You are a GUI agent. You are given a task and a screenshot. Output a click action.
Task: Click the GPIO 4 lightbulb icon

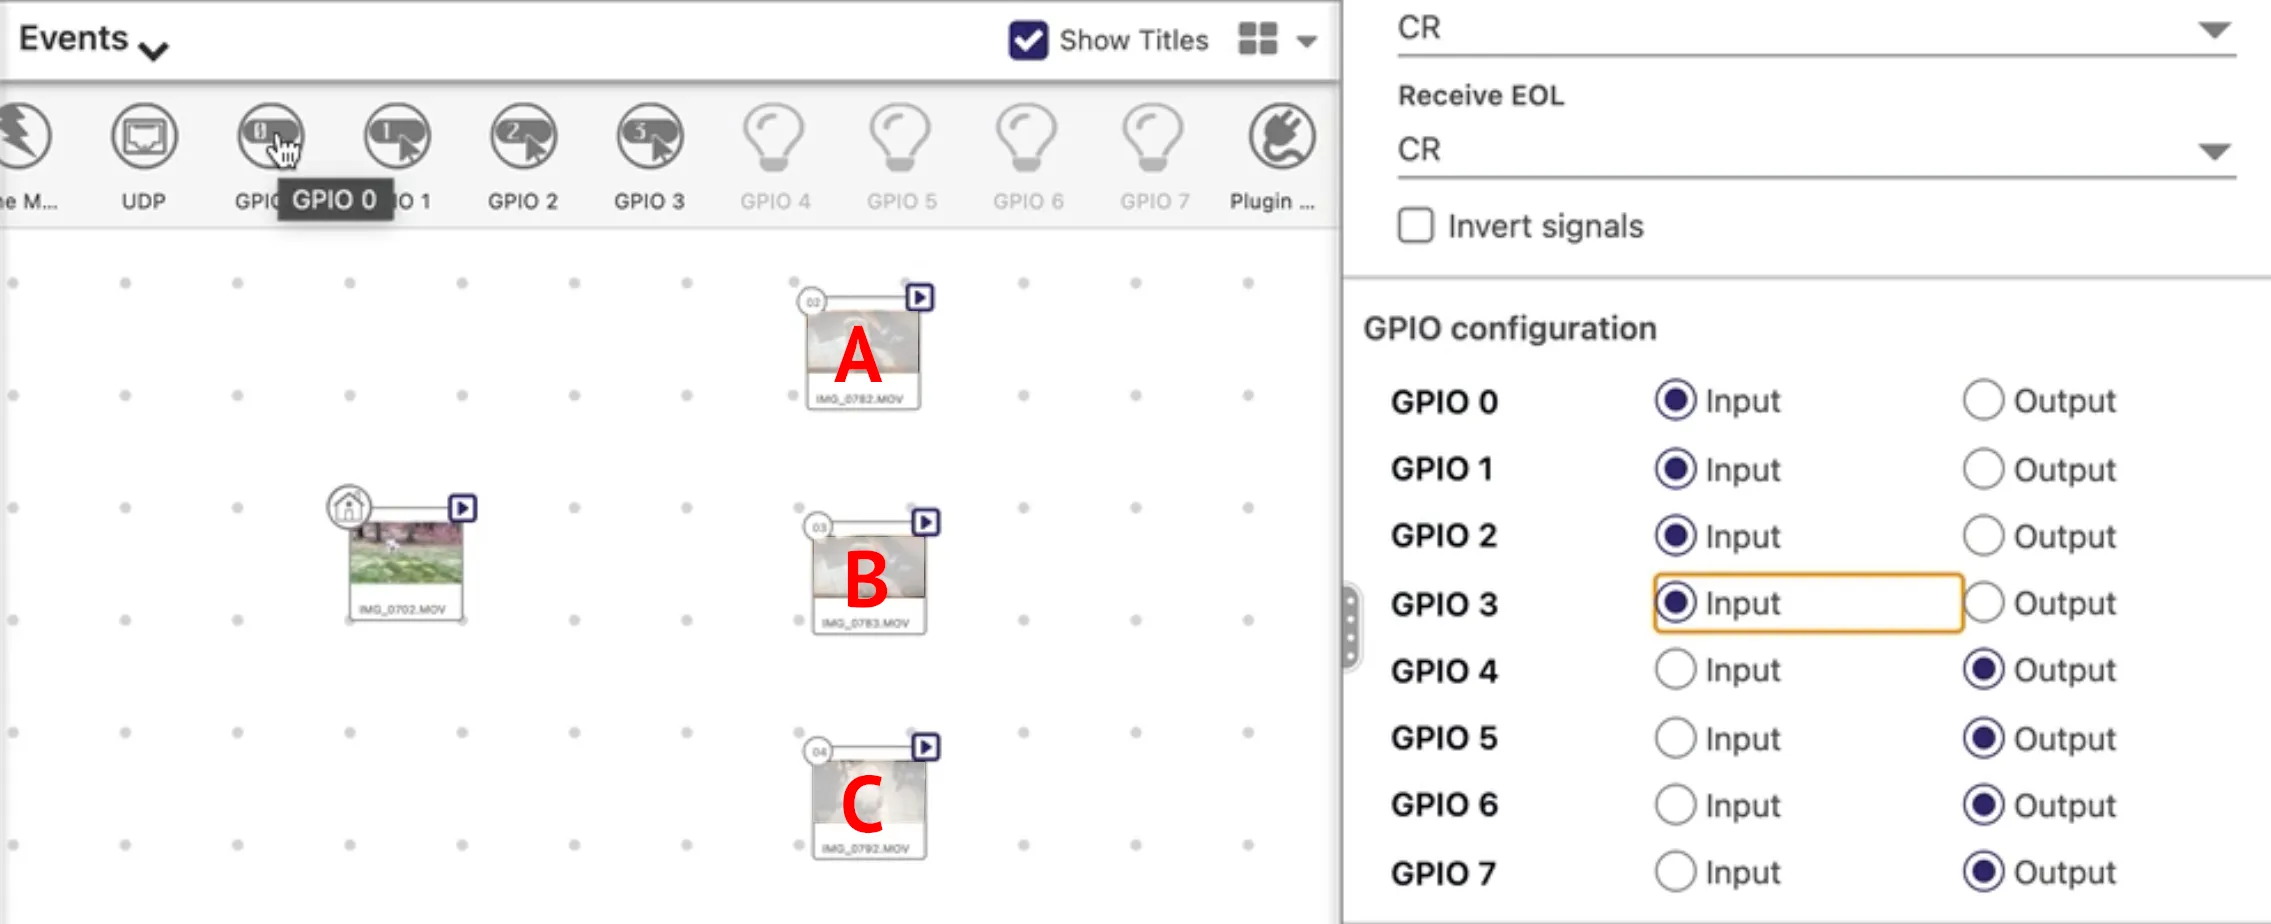point(774,137)
